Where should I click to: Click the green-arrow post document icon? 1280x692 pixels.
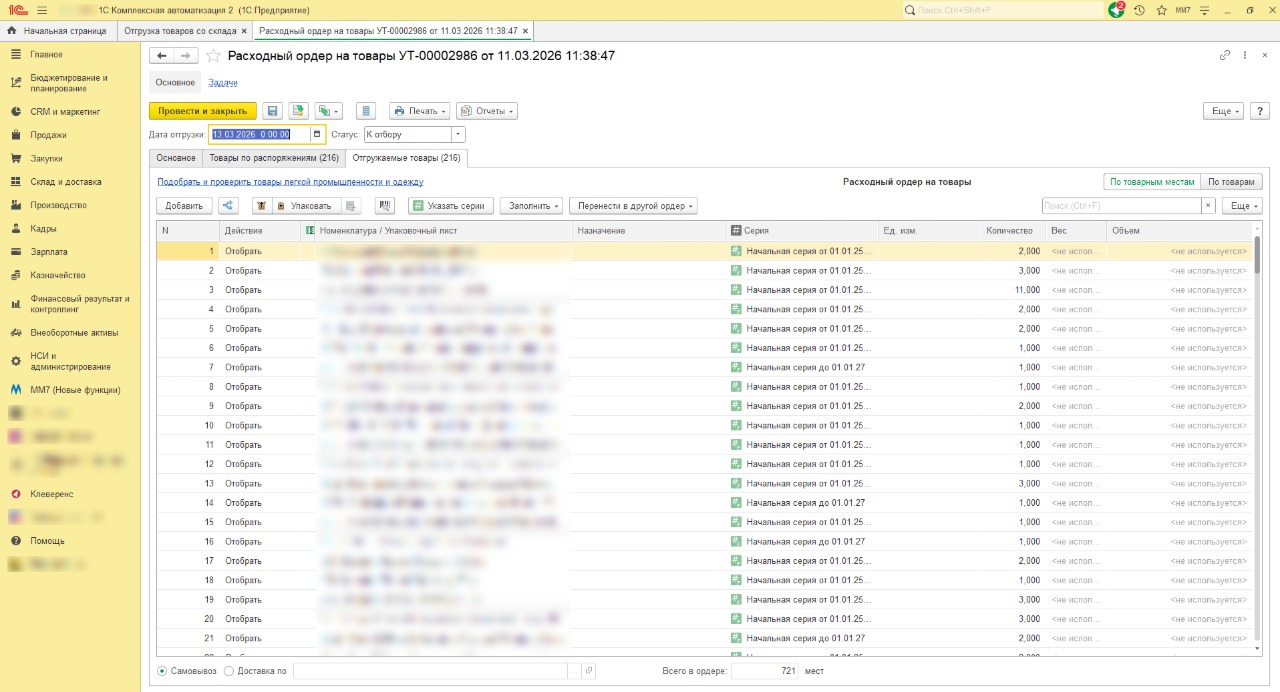299,111
